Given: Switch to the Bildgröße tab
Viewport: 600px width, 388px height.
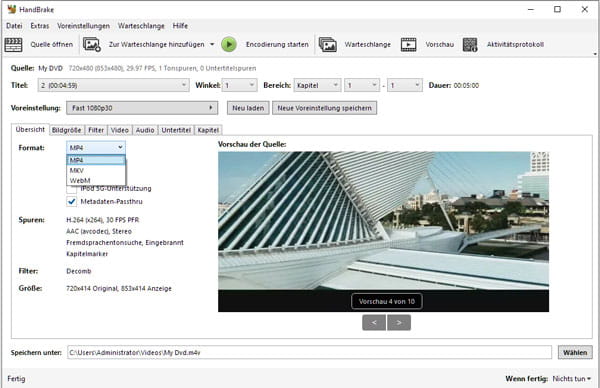Looking at the screenshot, I should coord(67,130).
